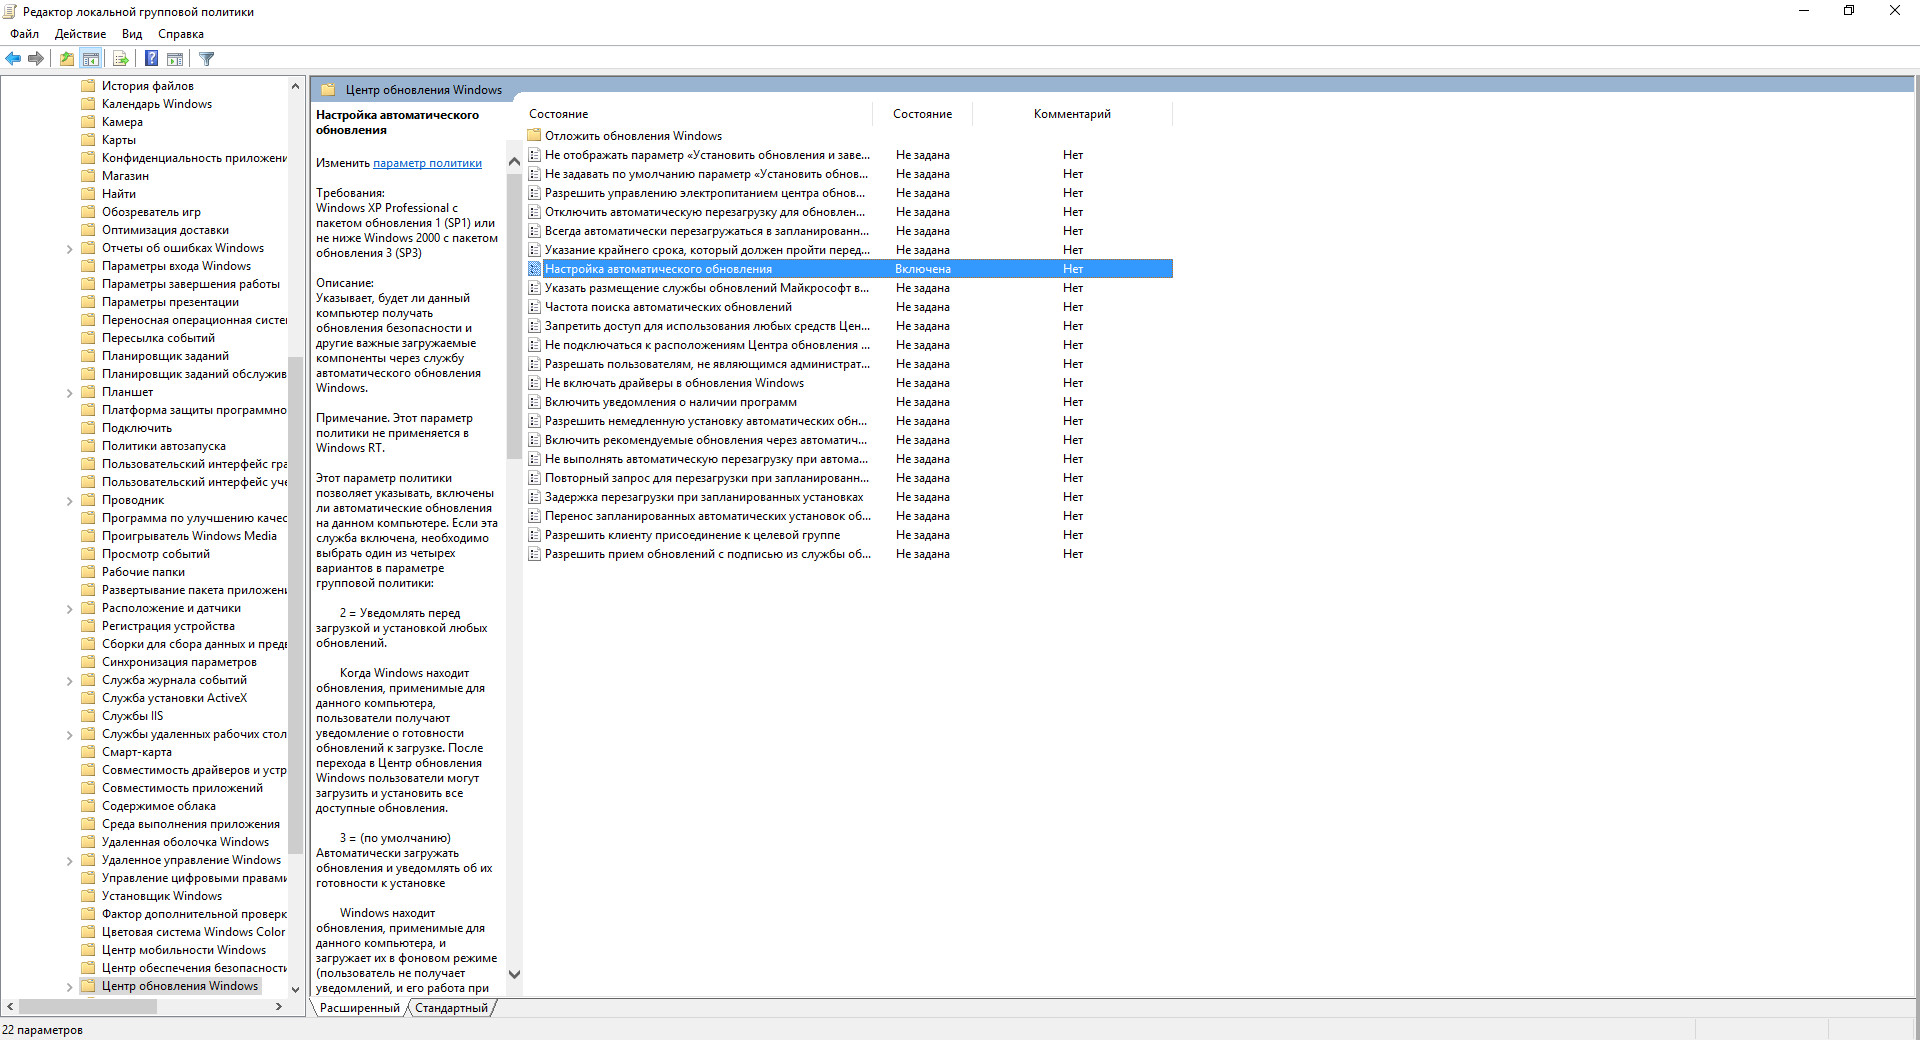Open the «Отложить обновления Windows» folder
This screenshot has width=1920, height=1040.
(633, 136)
